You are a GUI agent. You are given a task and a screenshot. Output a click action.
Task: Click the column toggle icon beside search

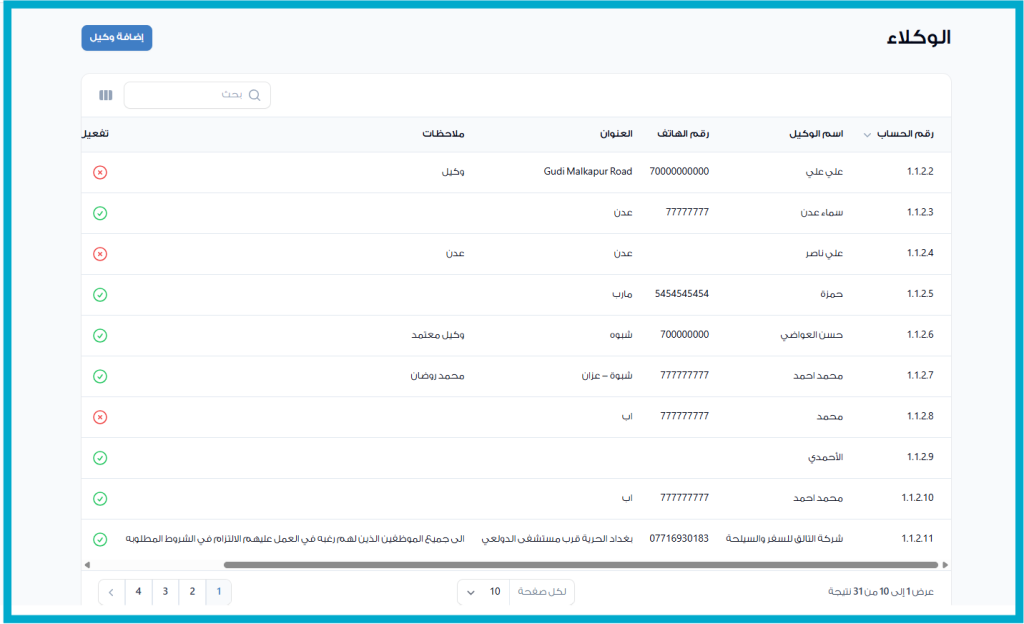click(x=106, y=95)
